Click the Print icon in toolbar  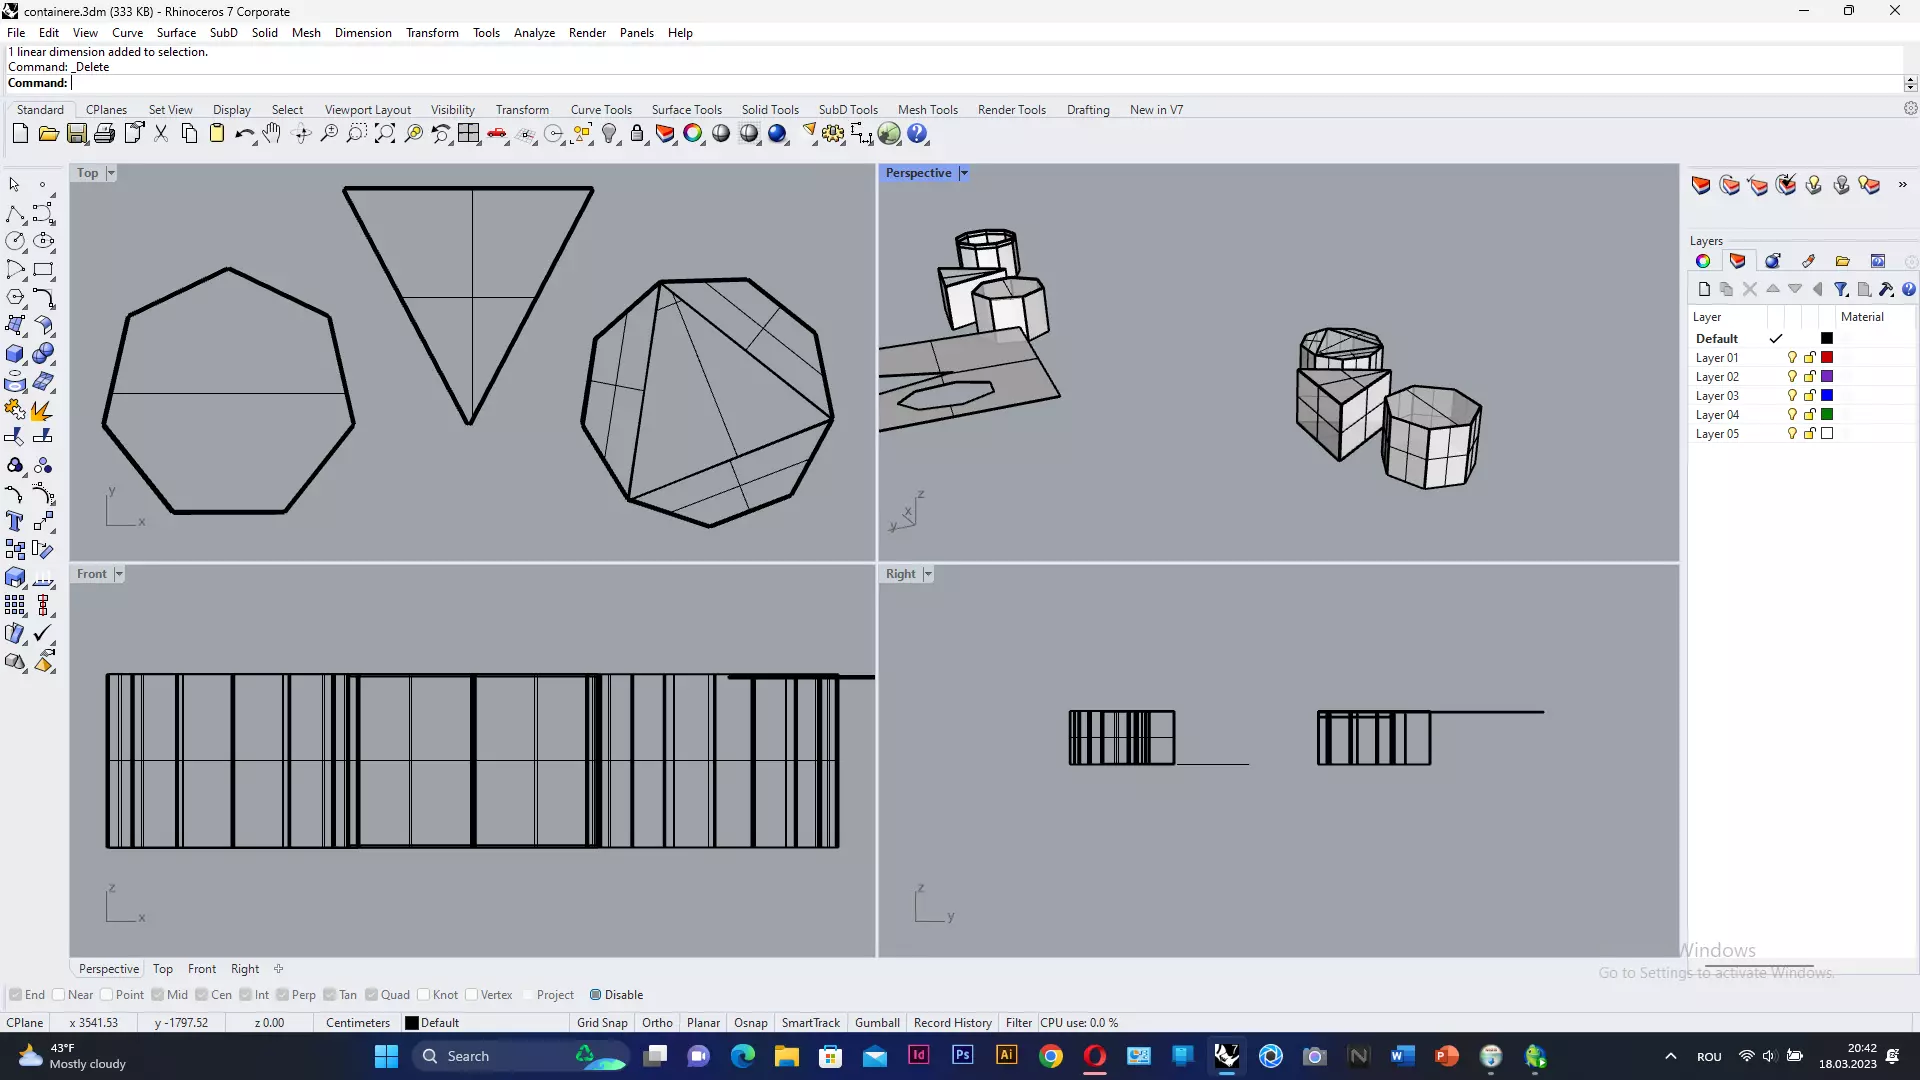104,133
